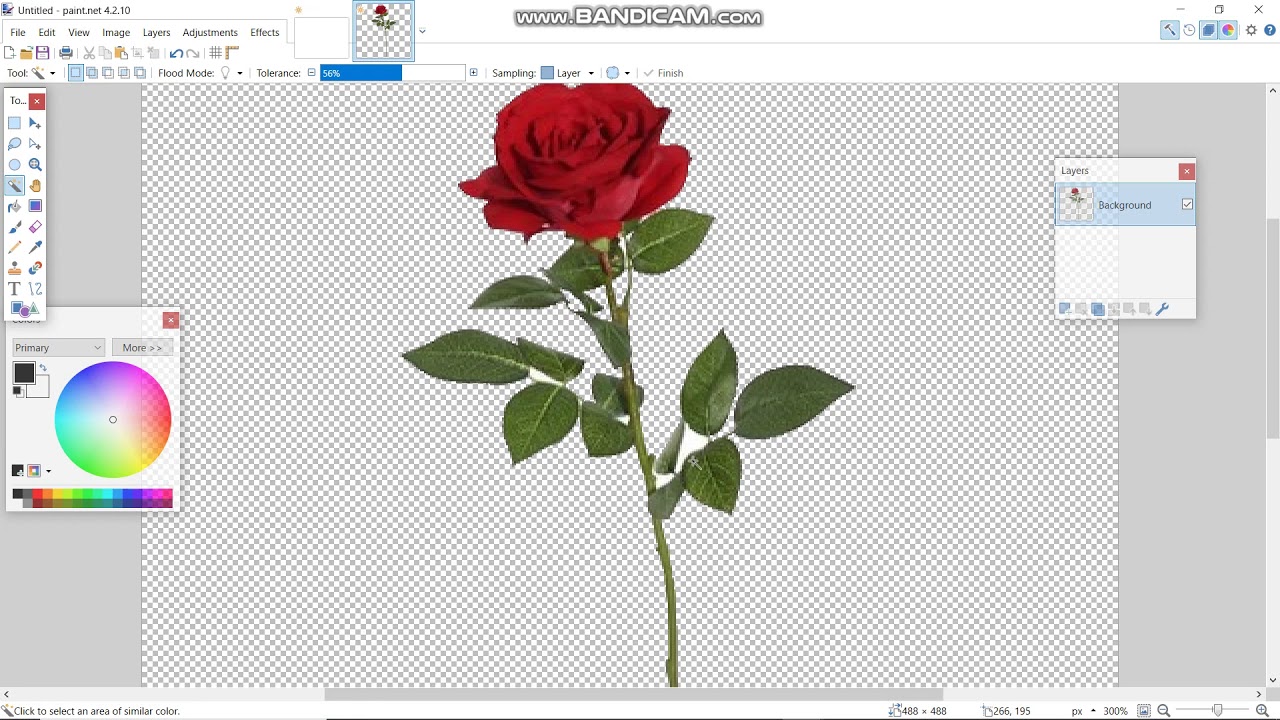Toggle Layers window visibility button
1280x720 pixels.
click(1209, 30)
